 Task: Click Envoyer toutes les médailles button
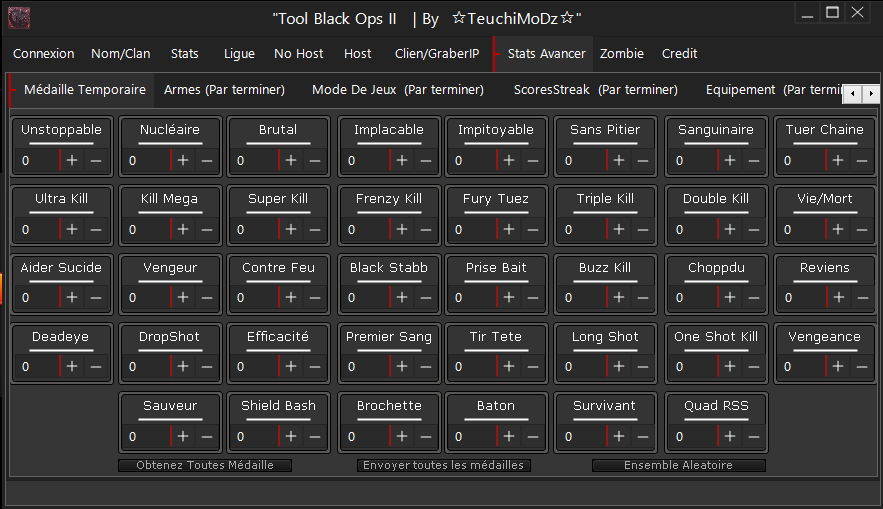(444, 465)
